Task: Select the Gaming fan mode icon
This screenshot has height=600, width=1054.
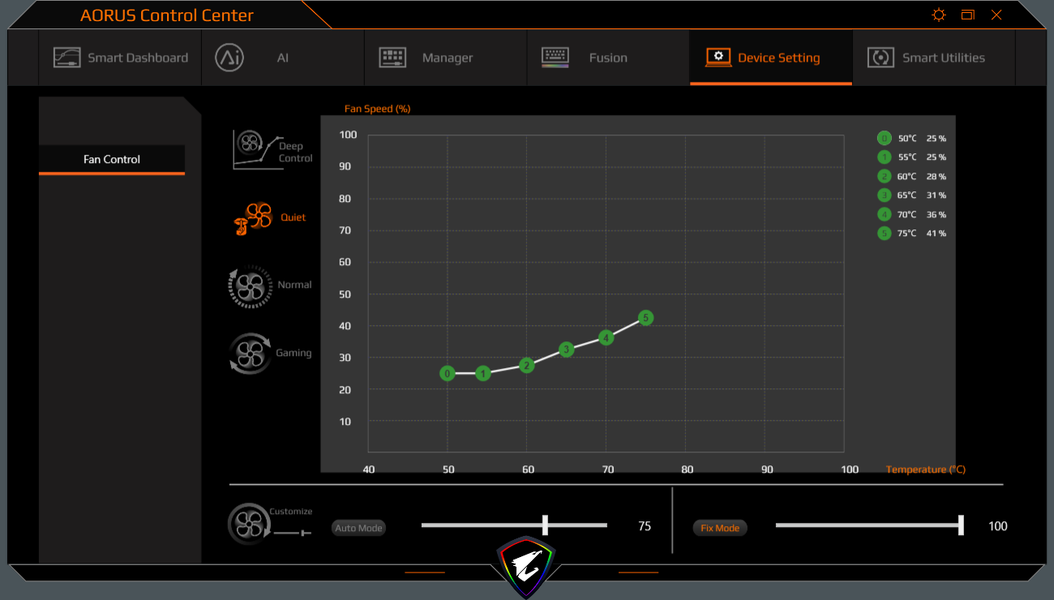Action: click(x=250, y=353)
